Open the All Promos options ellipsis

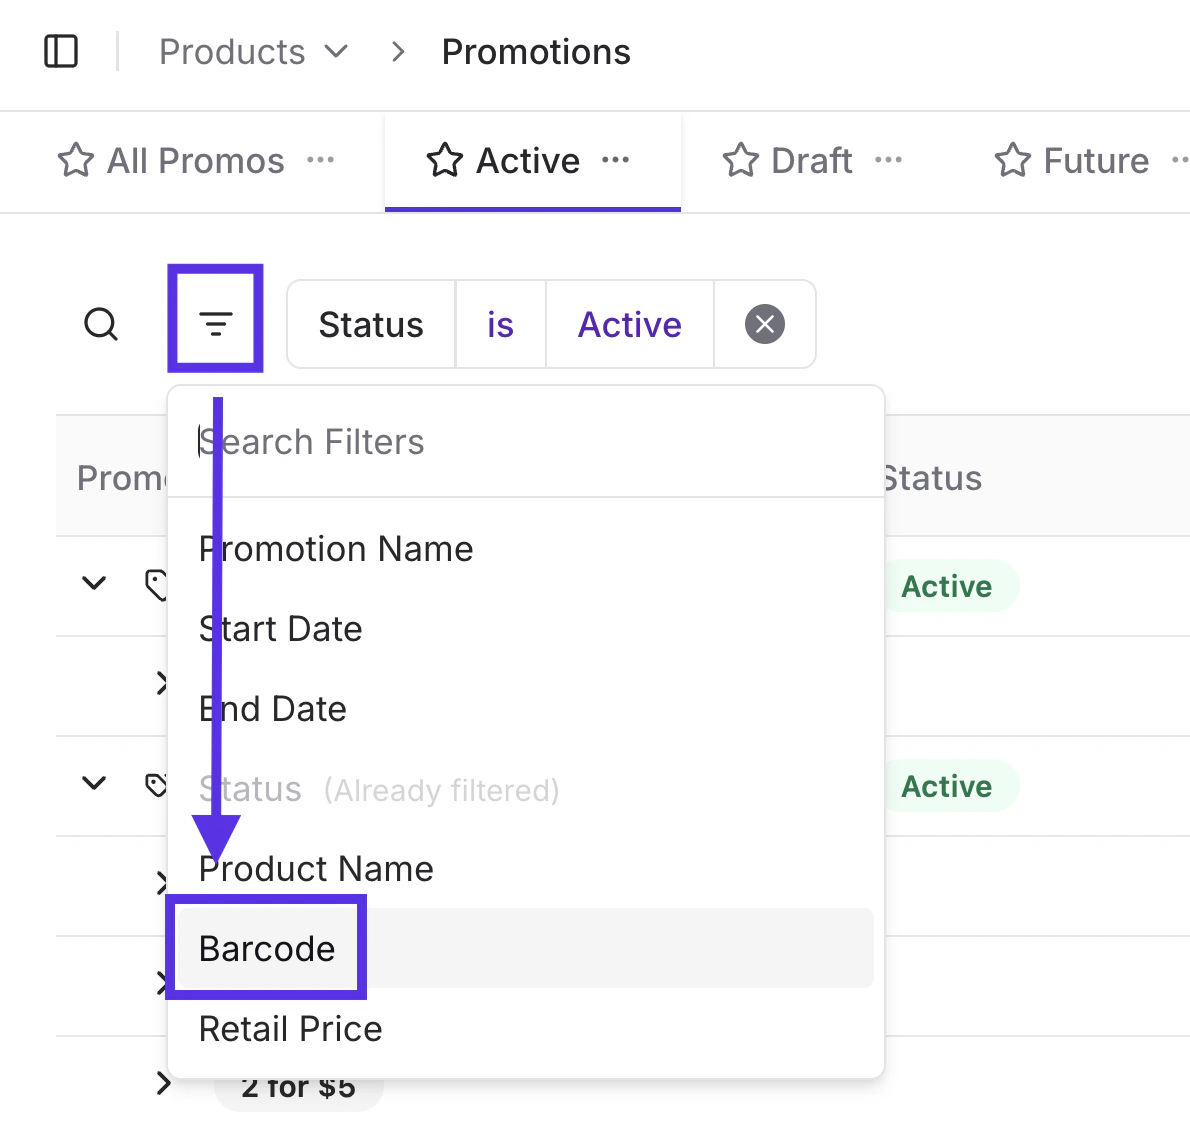point(320,160)
